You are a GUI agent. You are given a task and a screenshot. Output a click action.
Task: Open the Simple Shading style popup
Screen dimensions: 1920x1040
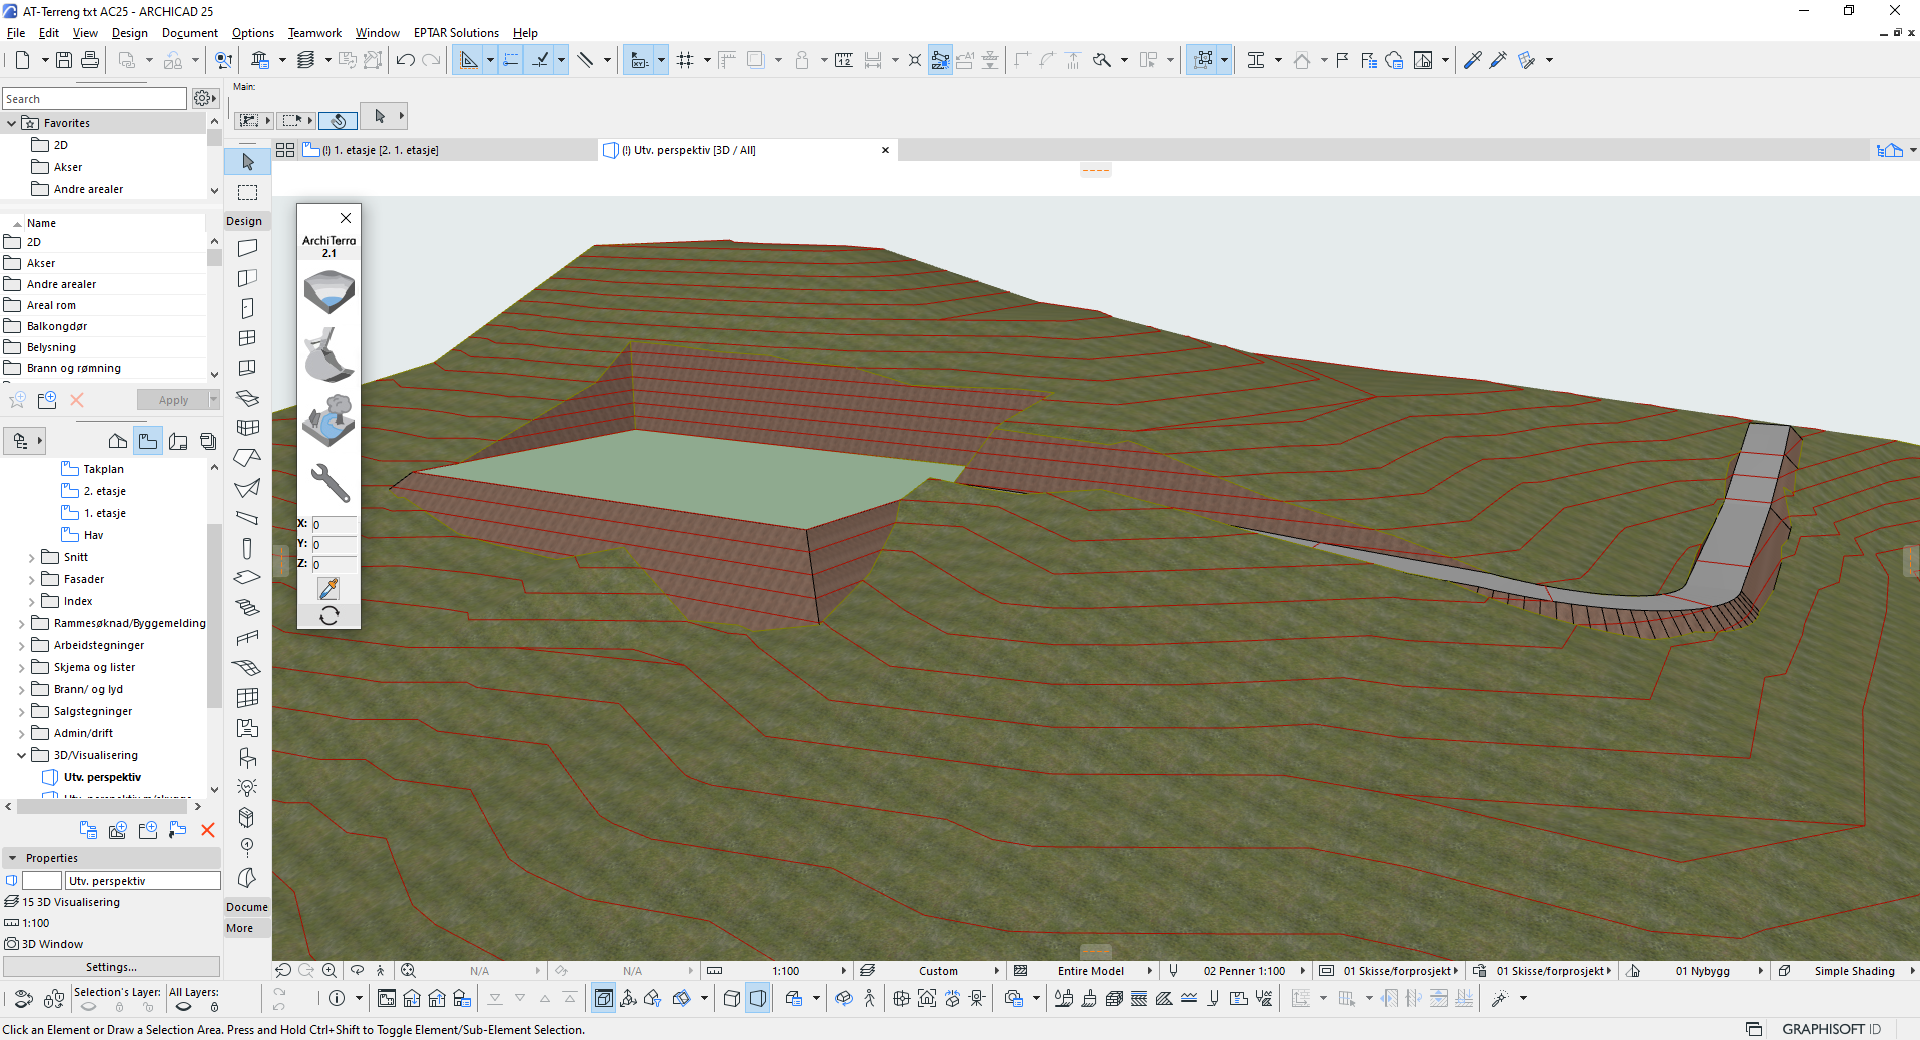point(1855,971)
